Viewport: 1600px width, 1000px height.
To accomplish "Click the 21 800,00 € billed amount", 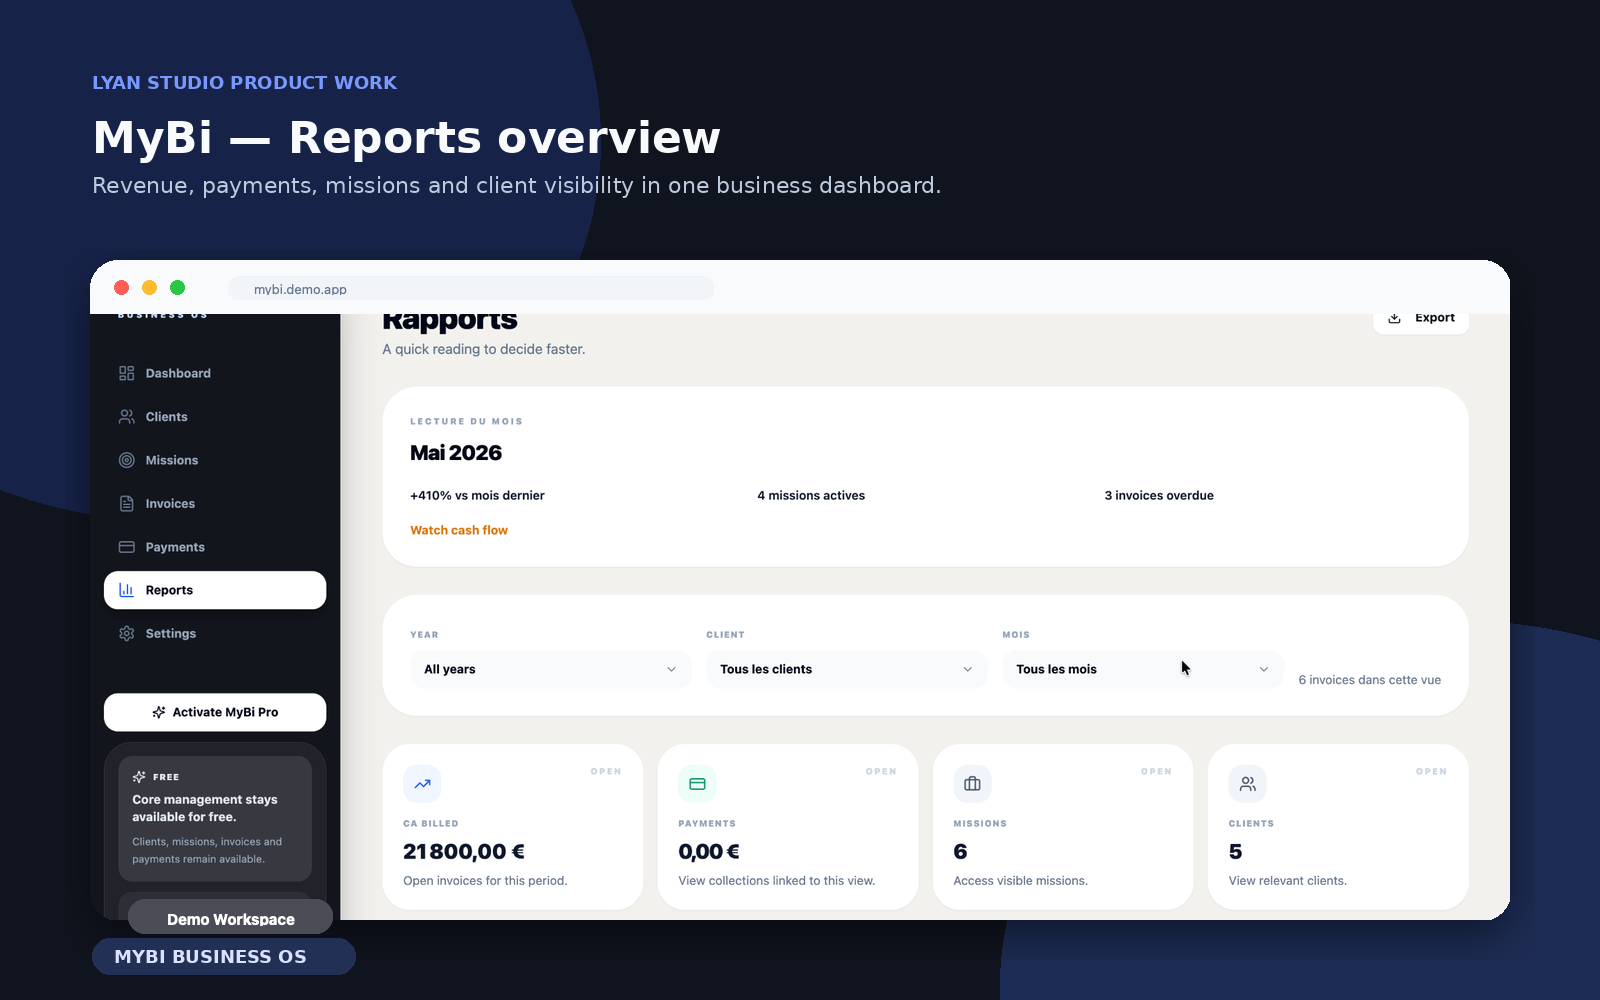I will click(x=464, y=852).
